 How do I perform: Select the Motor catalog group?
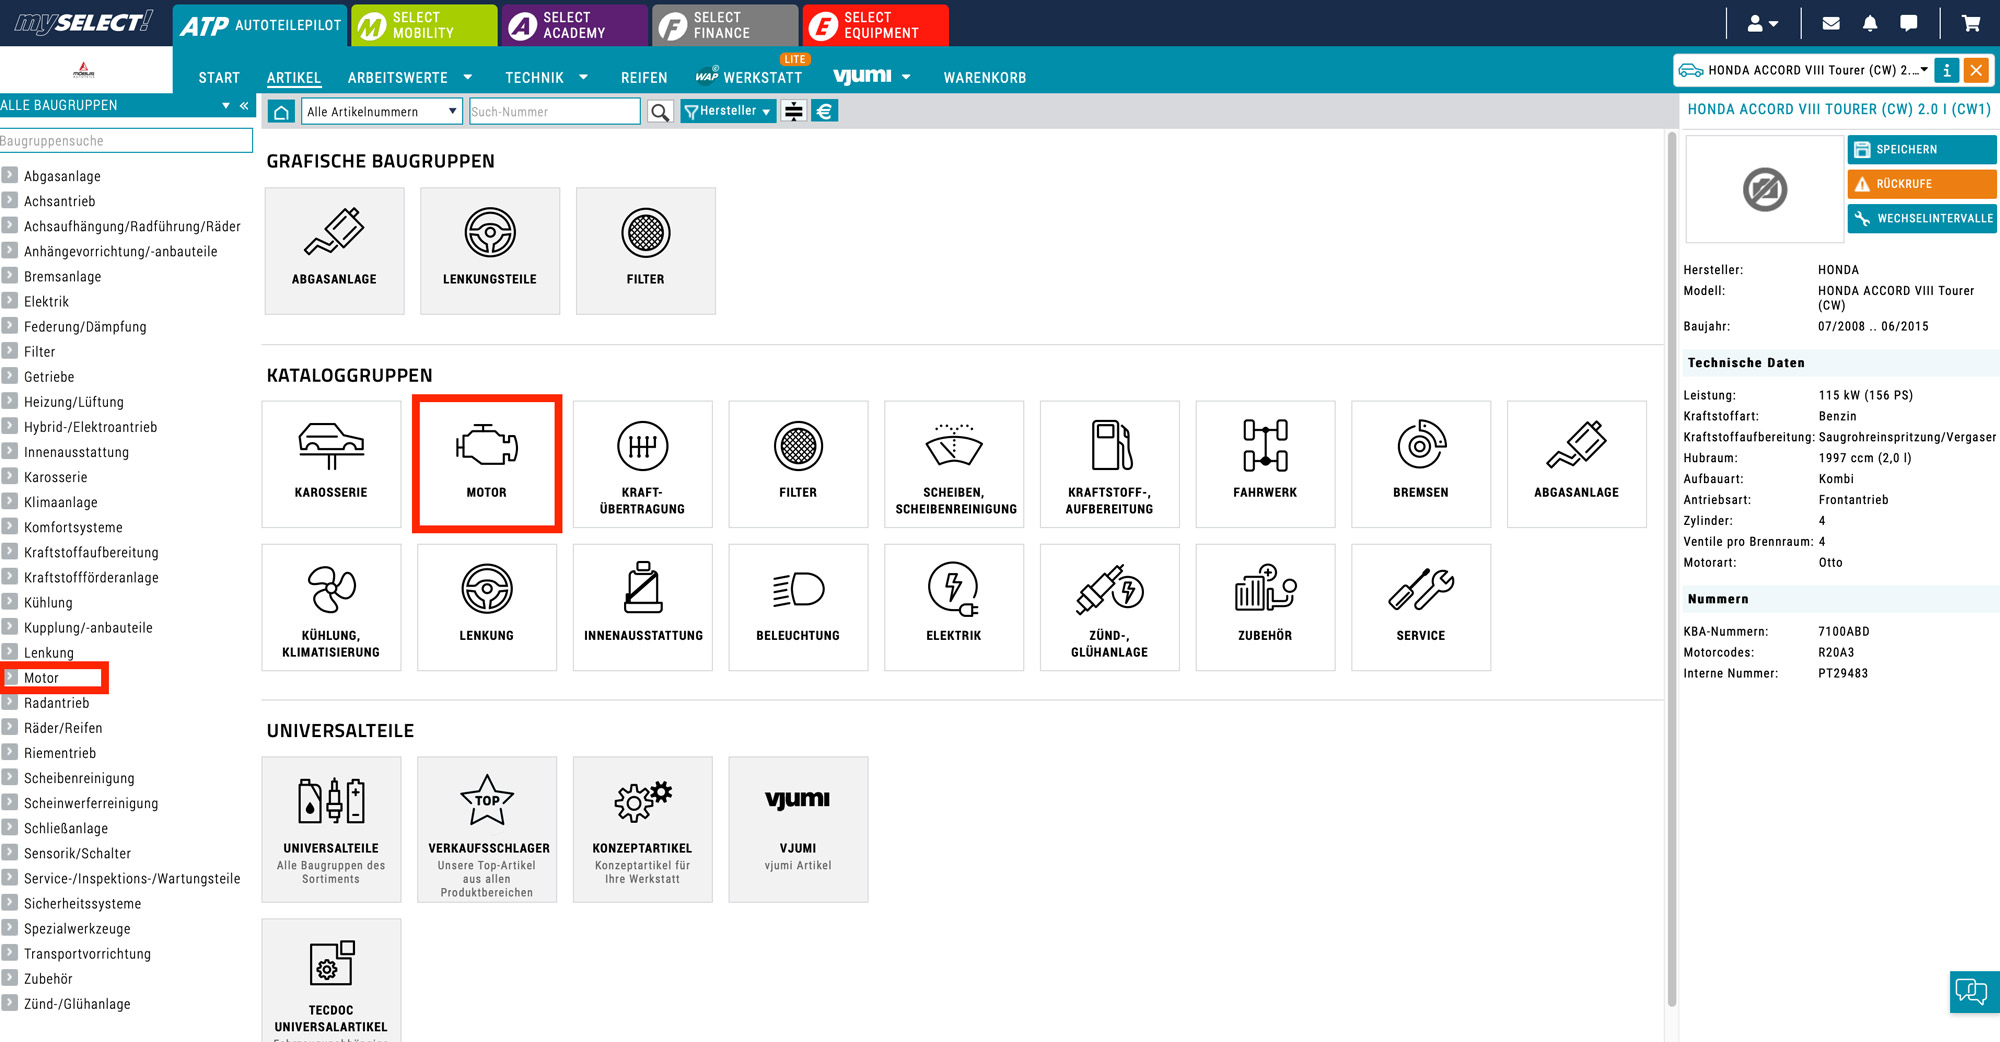[487, 464]
